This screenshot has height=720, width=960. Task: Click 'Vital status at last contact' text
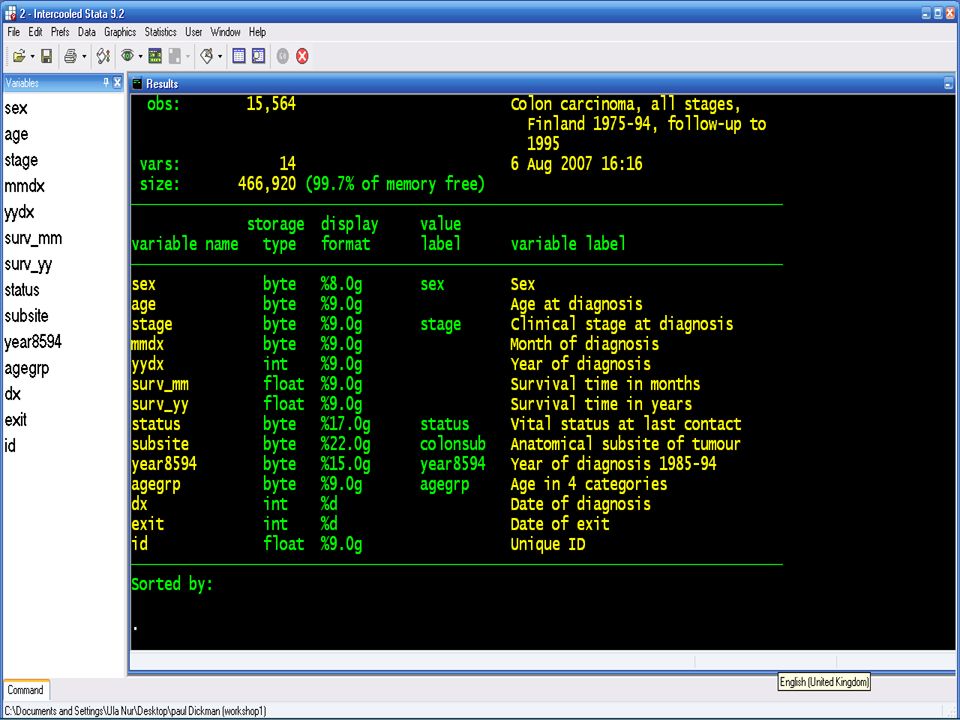pyautogui.click(x=626, y=424)
